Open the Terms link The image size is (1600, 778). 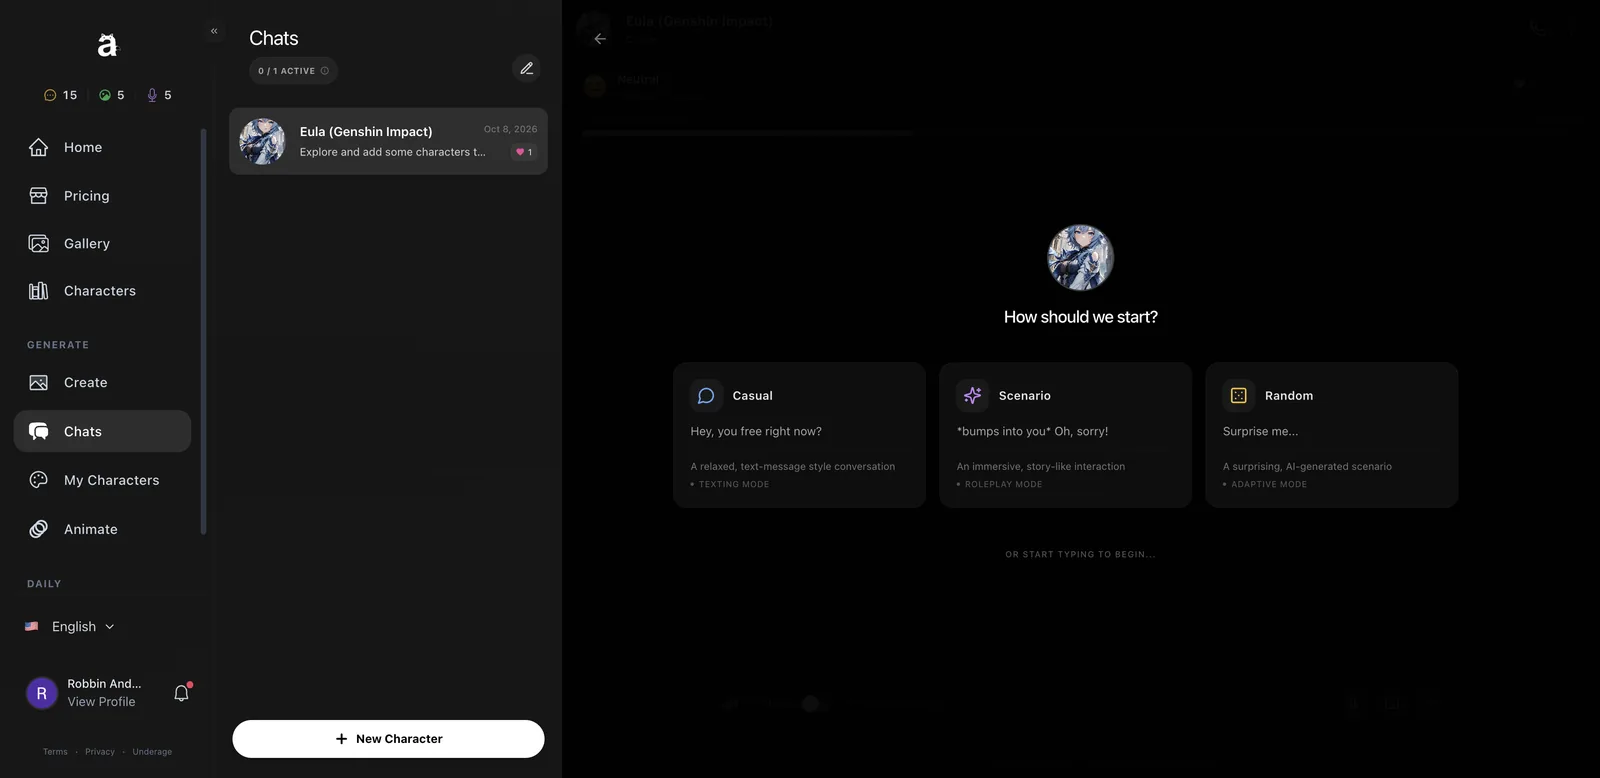(55, 752)
